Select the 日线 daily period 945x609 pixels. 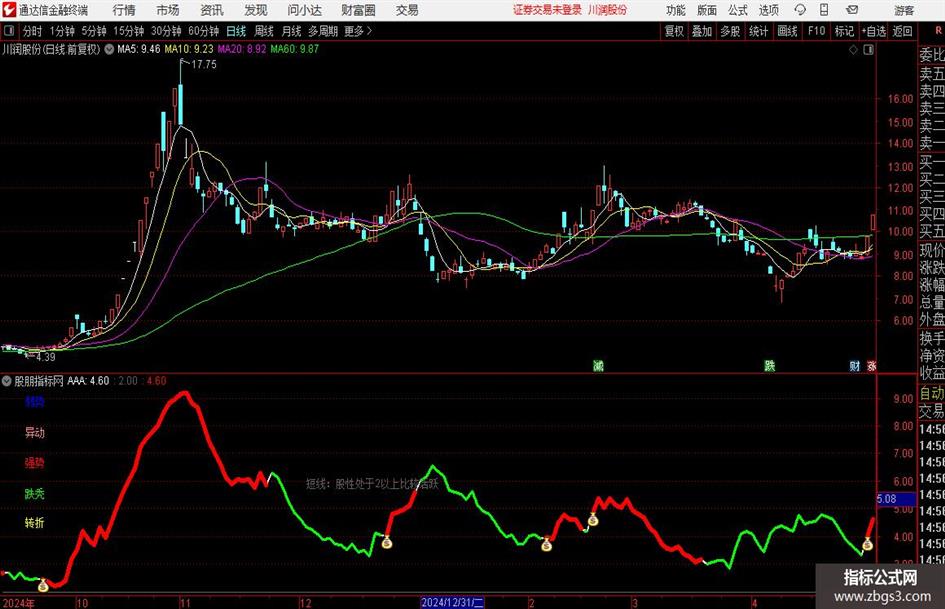point(236,31)
